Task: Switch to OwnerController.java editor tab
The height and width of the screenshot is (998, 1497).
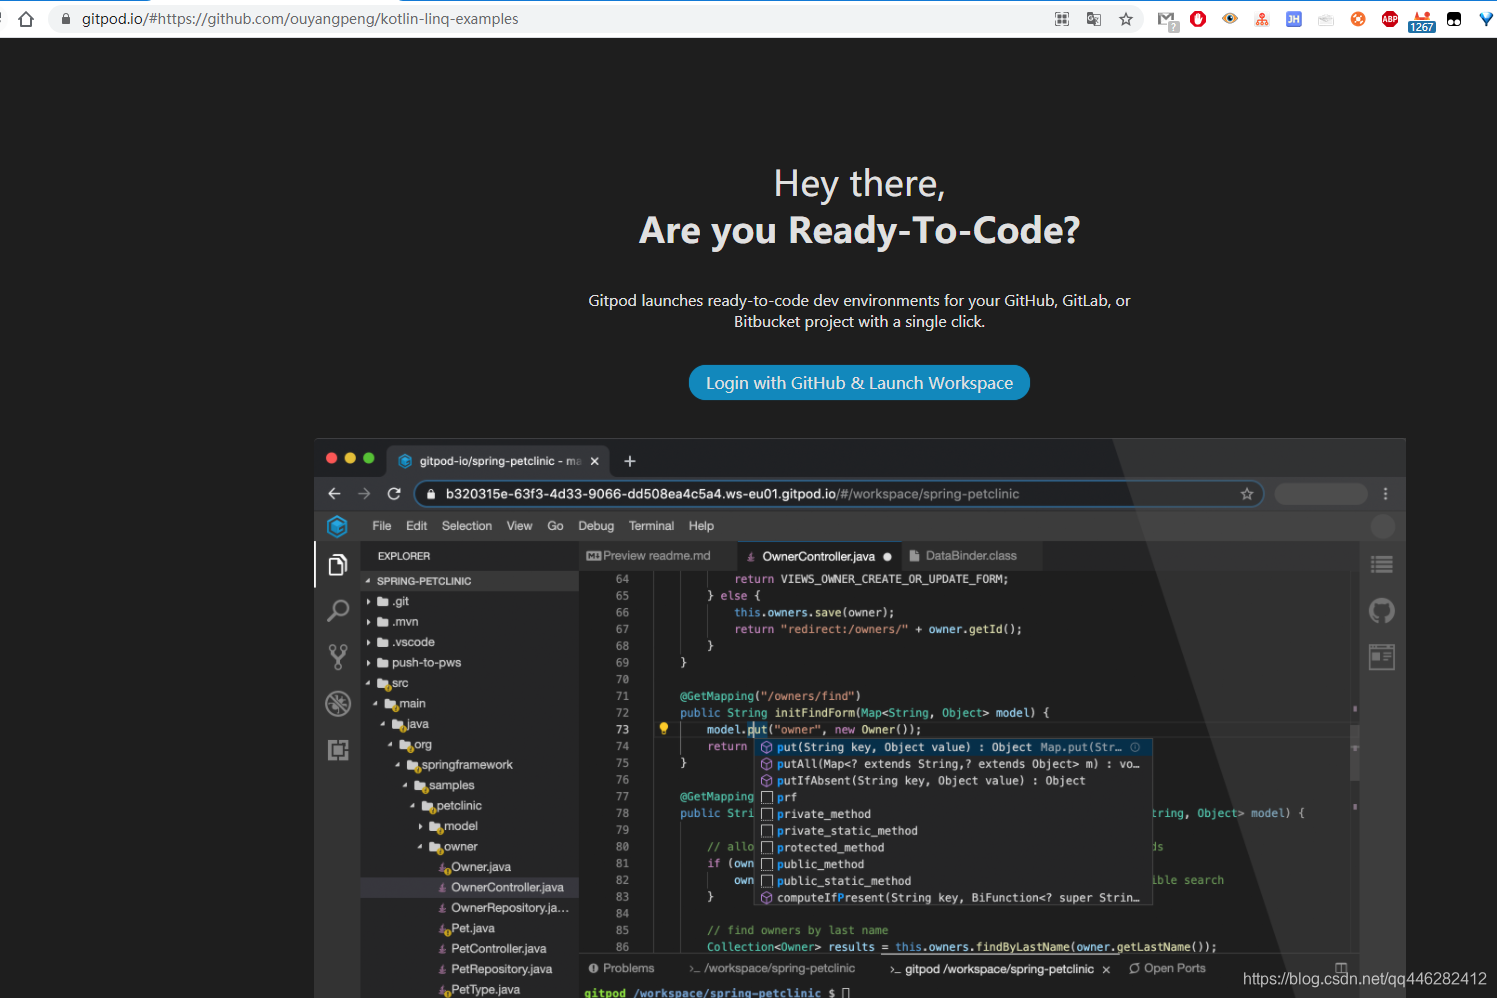Action: [818, 557]
